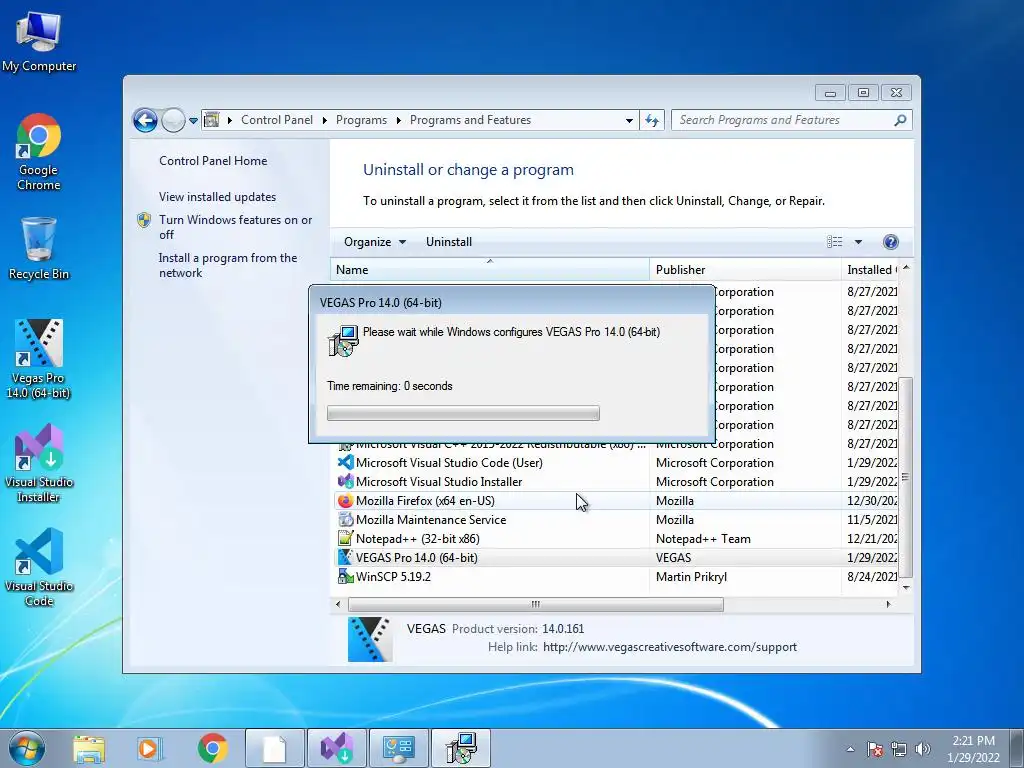Open Chrome from the taskbar
Screen dimensions: 1024x768
212,749
